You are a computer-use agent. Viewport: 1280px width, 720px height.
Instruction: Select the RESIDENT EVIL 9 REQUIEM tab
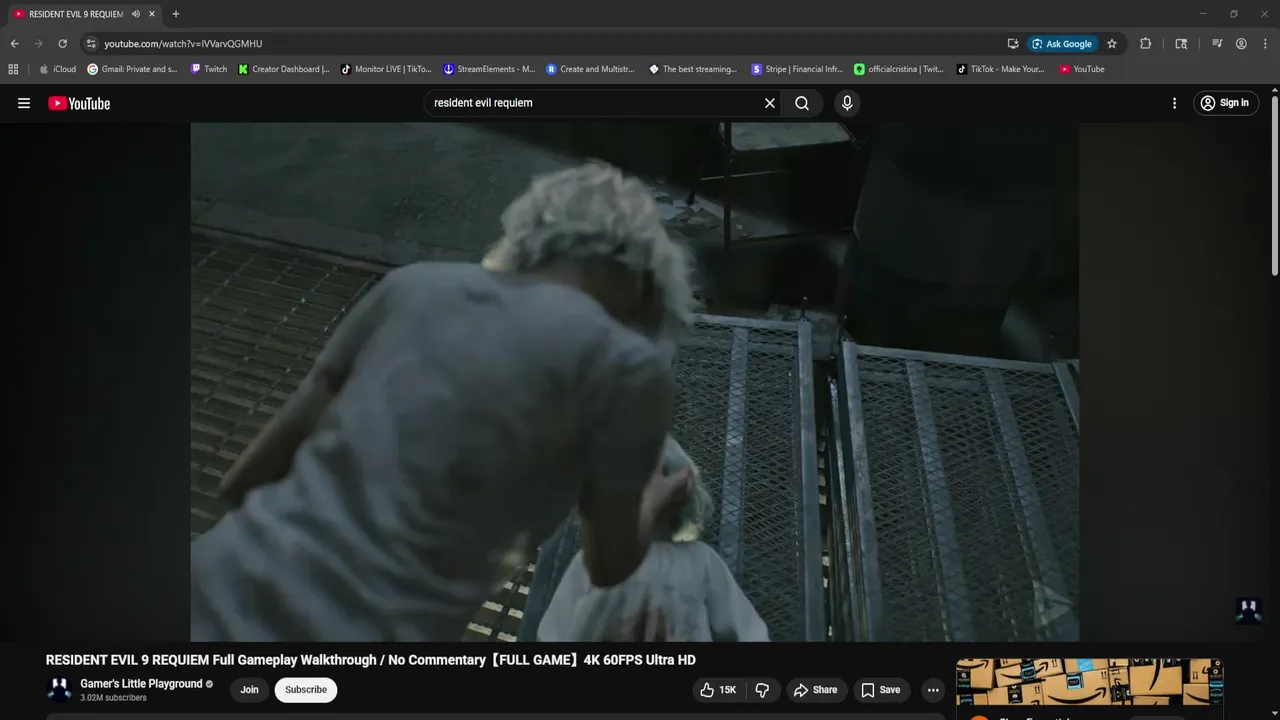tap(76, 14)
